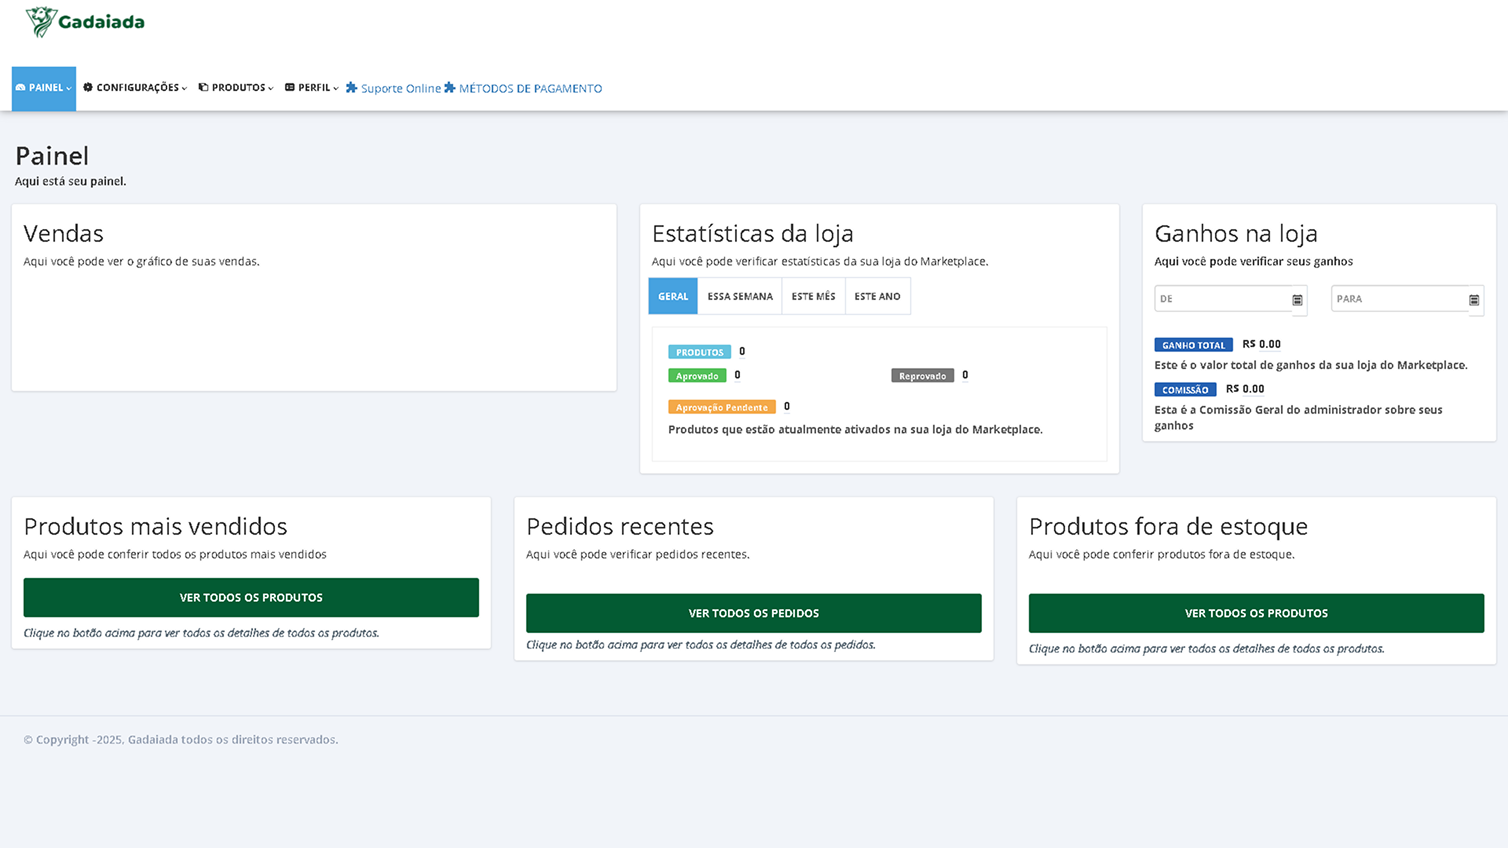Open the calendar icon in DE field
The width and height of the screenshot is (1508, 848).
tap(1297, 300)
